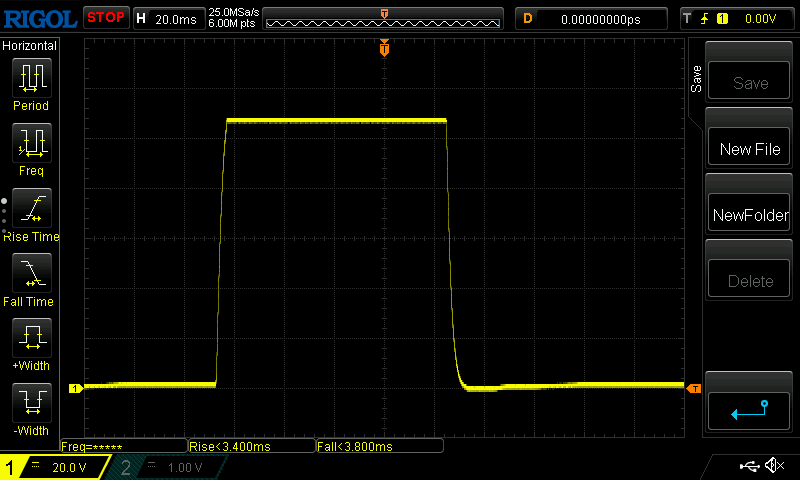Select the Fall Time measurement icon

point(32,273)
